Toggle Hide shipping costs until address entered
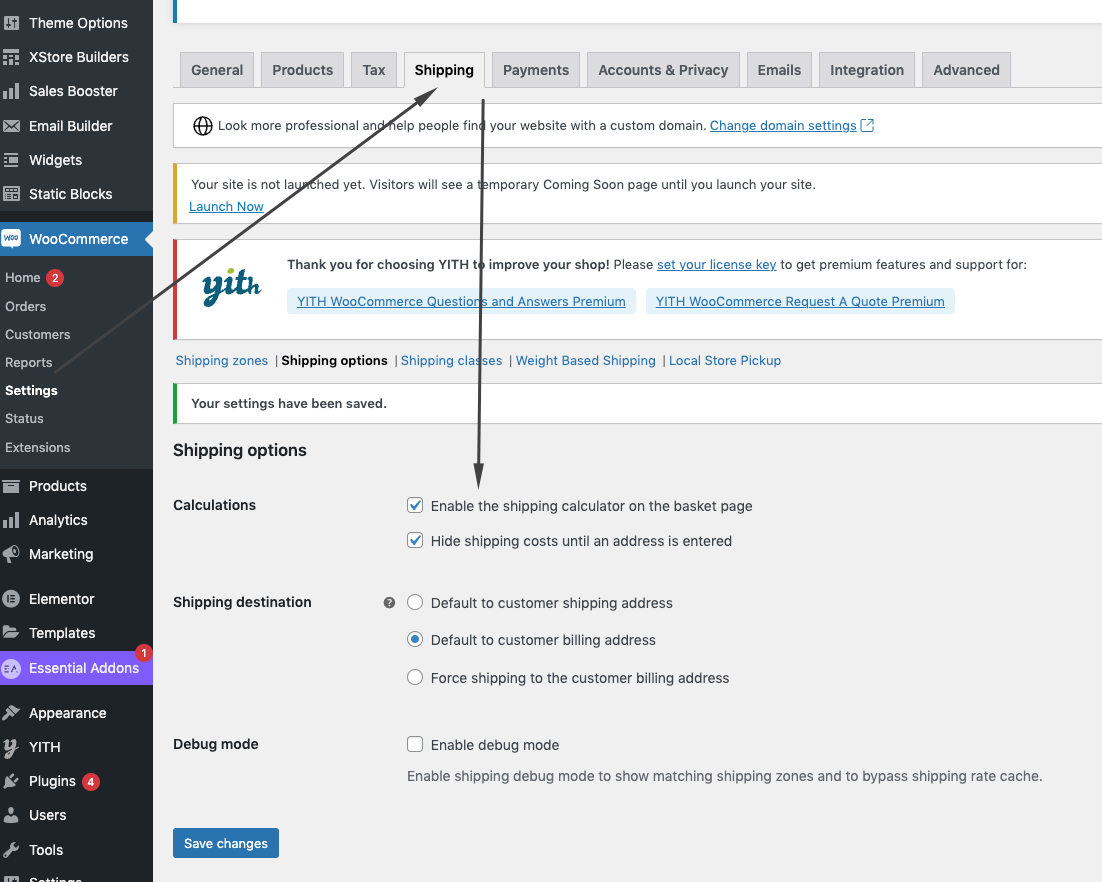The width and height of the screenshot is (1102, 882). pyautogui.click(x=415, y=540)
